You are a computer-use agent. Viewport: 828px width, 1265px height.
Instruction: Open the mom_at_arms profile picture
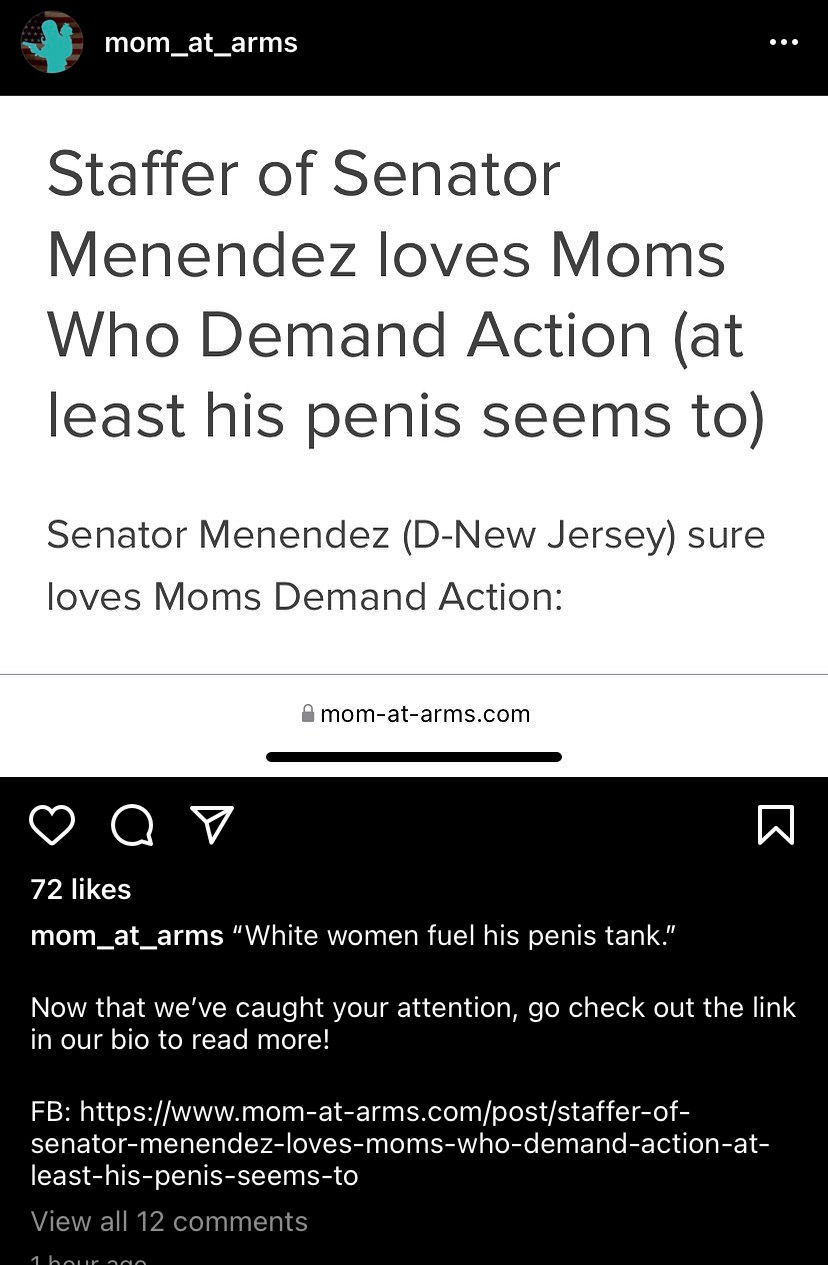tap(52, 42)
